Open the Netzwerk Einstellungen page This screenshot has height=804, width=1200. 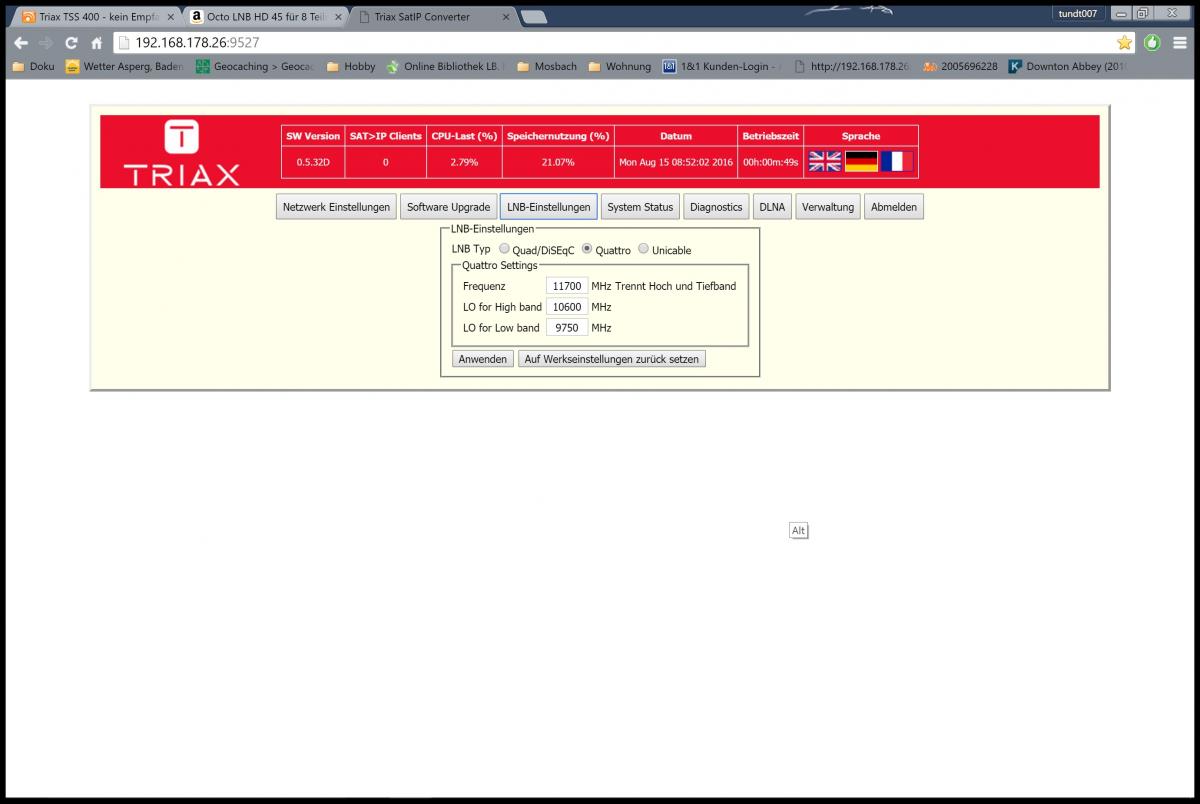pyautogui.click(x=336, y=207)
